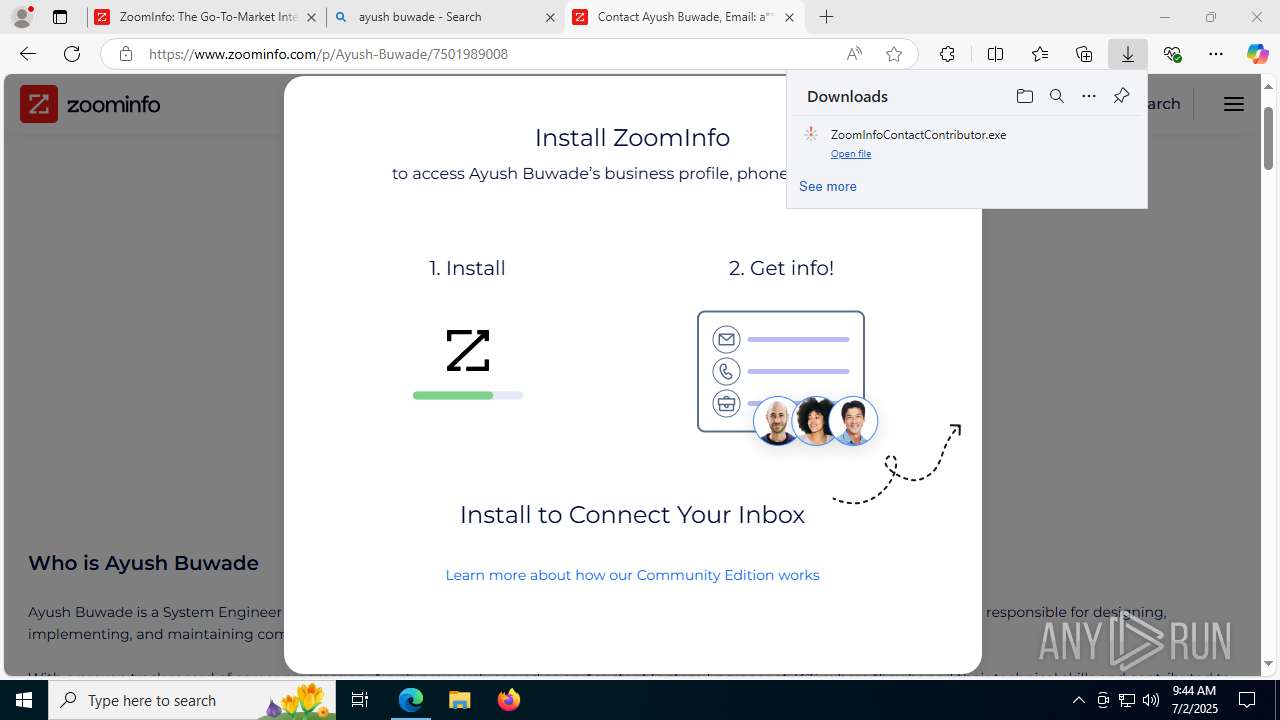Open volume control in system tray
The height and width of the screenshot is (720, 1280).
[1151, 700]
